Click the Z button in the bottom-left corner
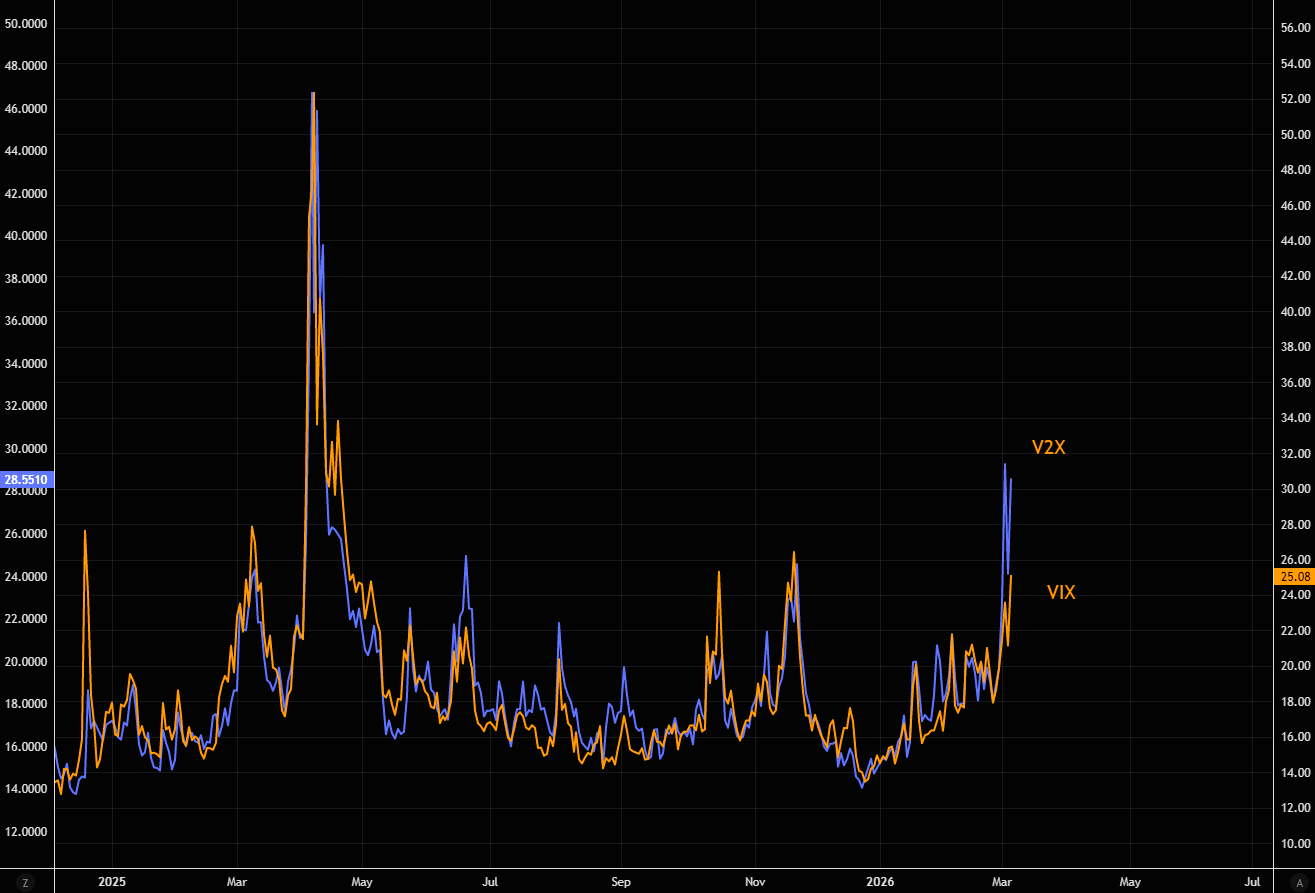The height and width of the screenshot is (893, 1315). 26,882
